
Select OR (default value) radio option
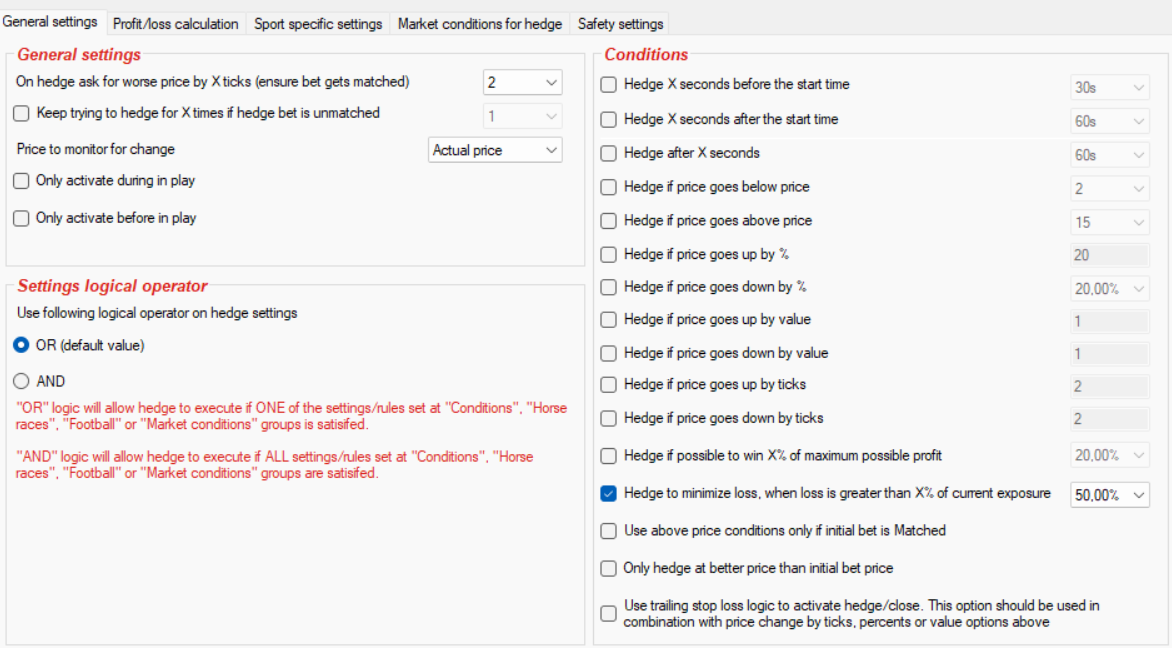click(21, 345)
